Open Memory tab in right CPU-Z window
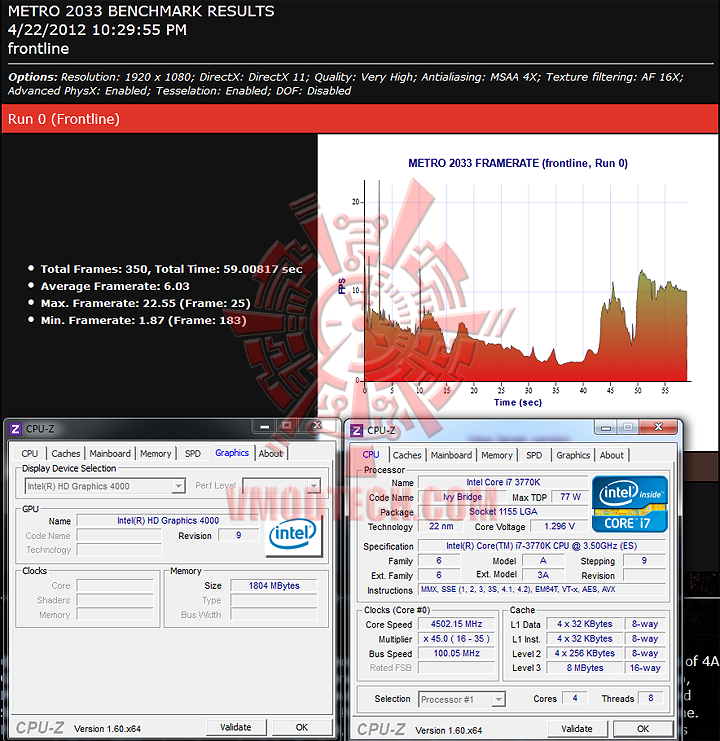The height and width of the screenshot is (741, 720). coord(497,455)
